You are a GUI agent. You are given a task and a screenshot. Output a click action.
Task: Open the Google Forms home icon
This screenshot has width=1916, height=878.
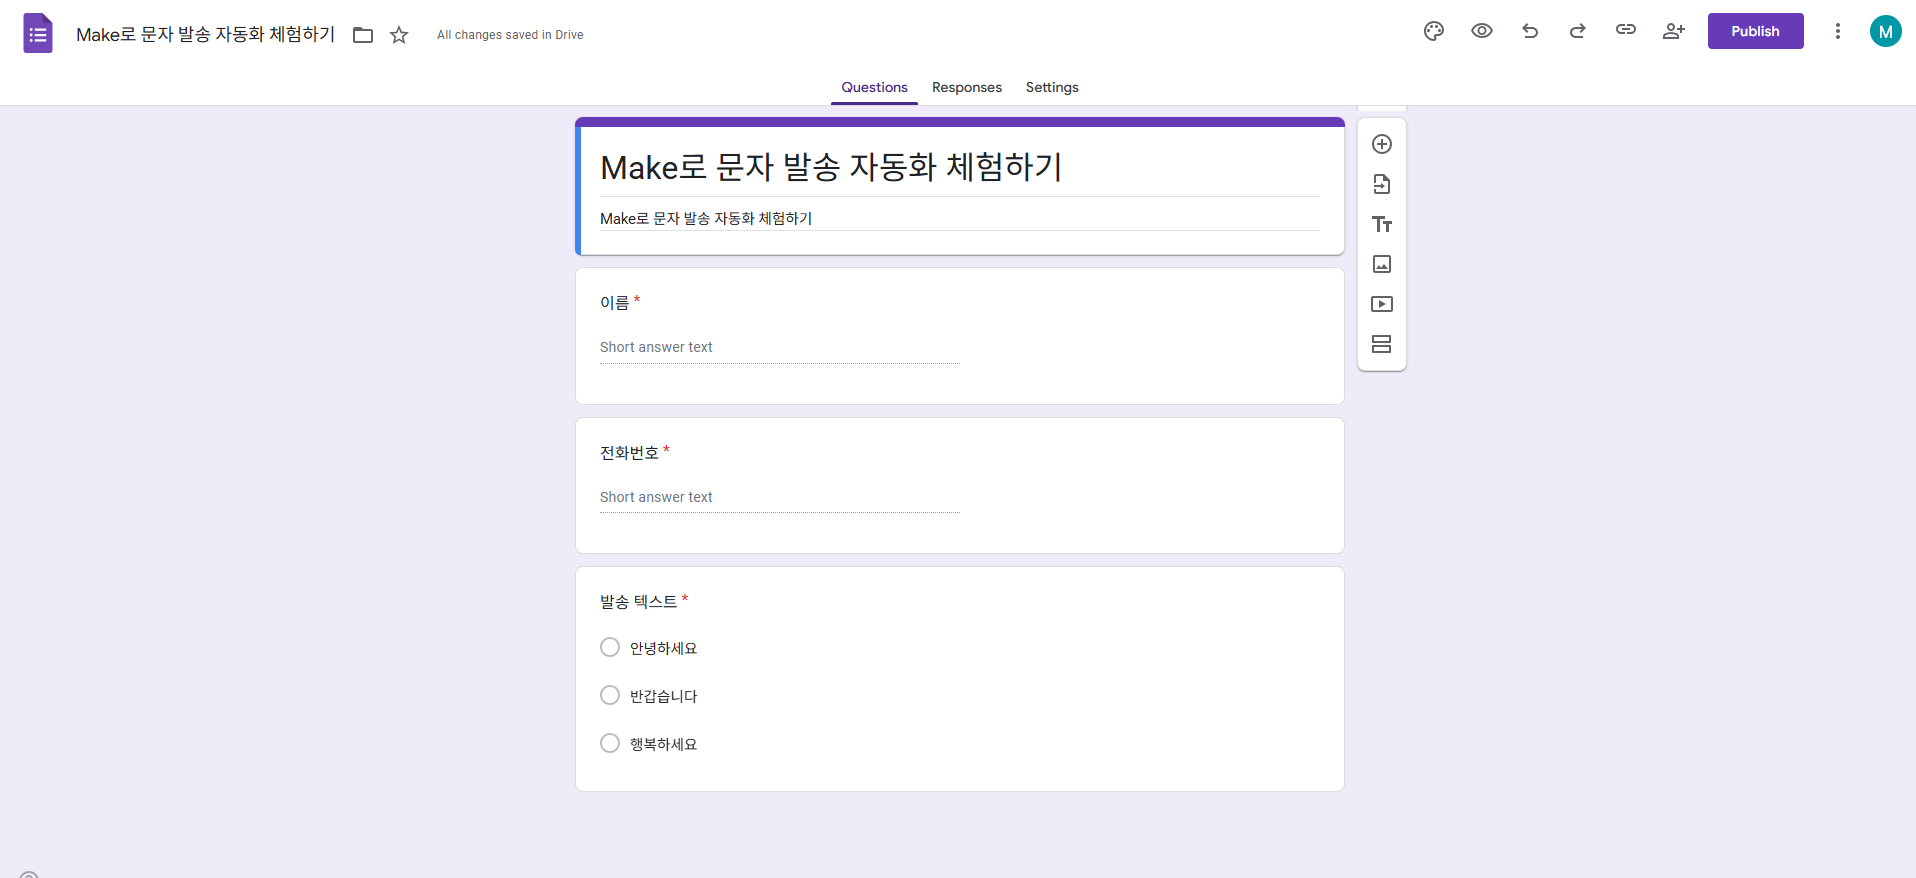click(38, 33)
